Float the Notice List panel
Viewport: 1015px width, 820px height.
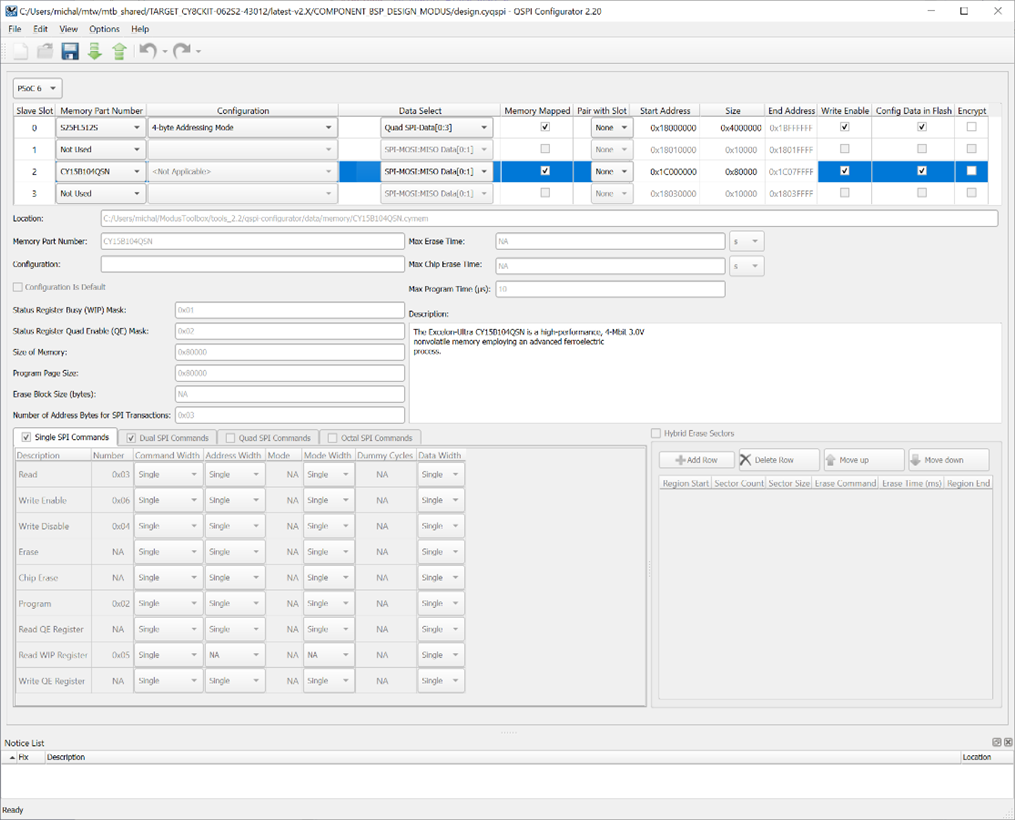coord(996,742)
